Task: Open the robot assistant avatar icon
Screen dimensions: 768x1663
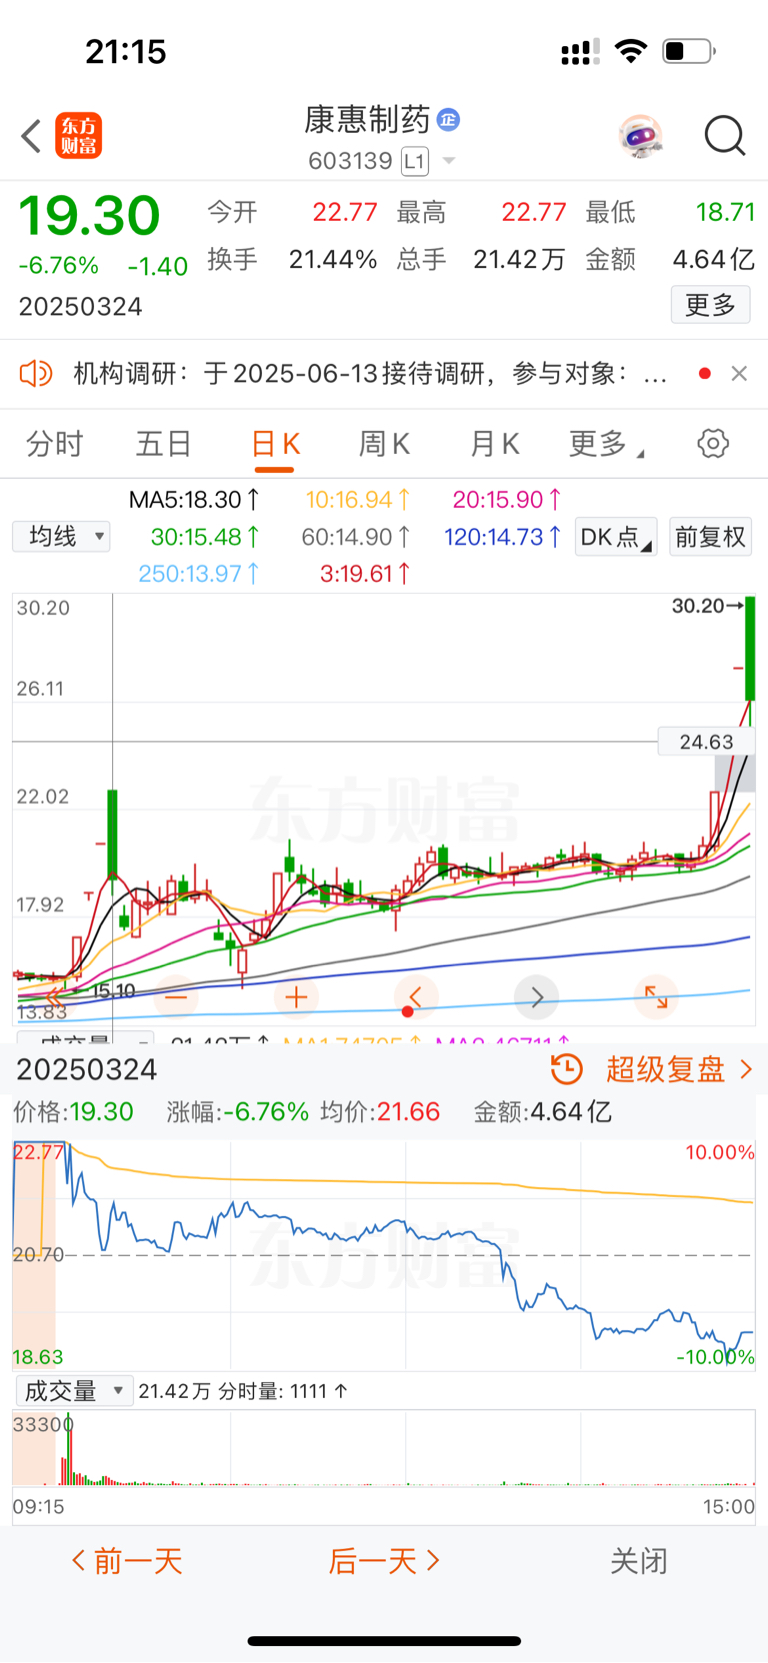Action: coord(640,136)
